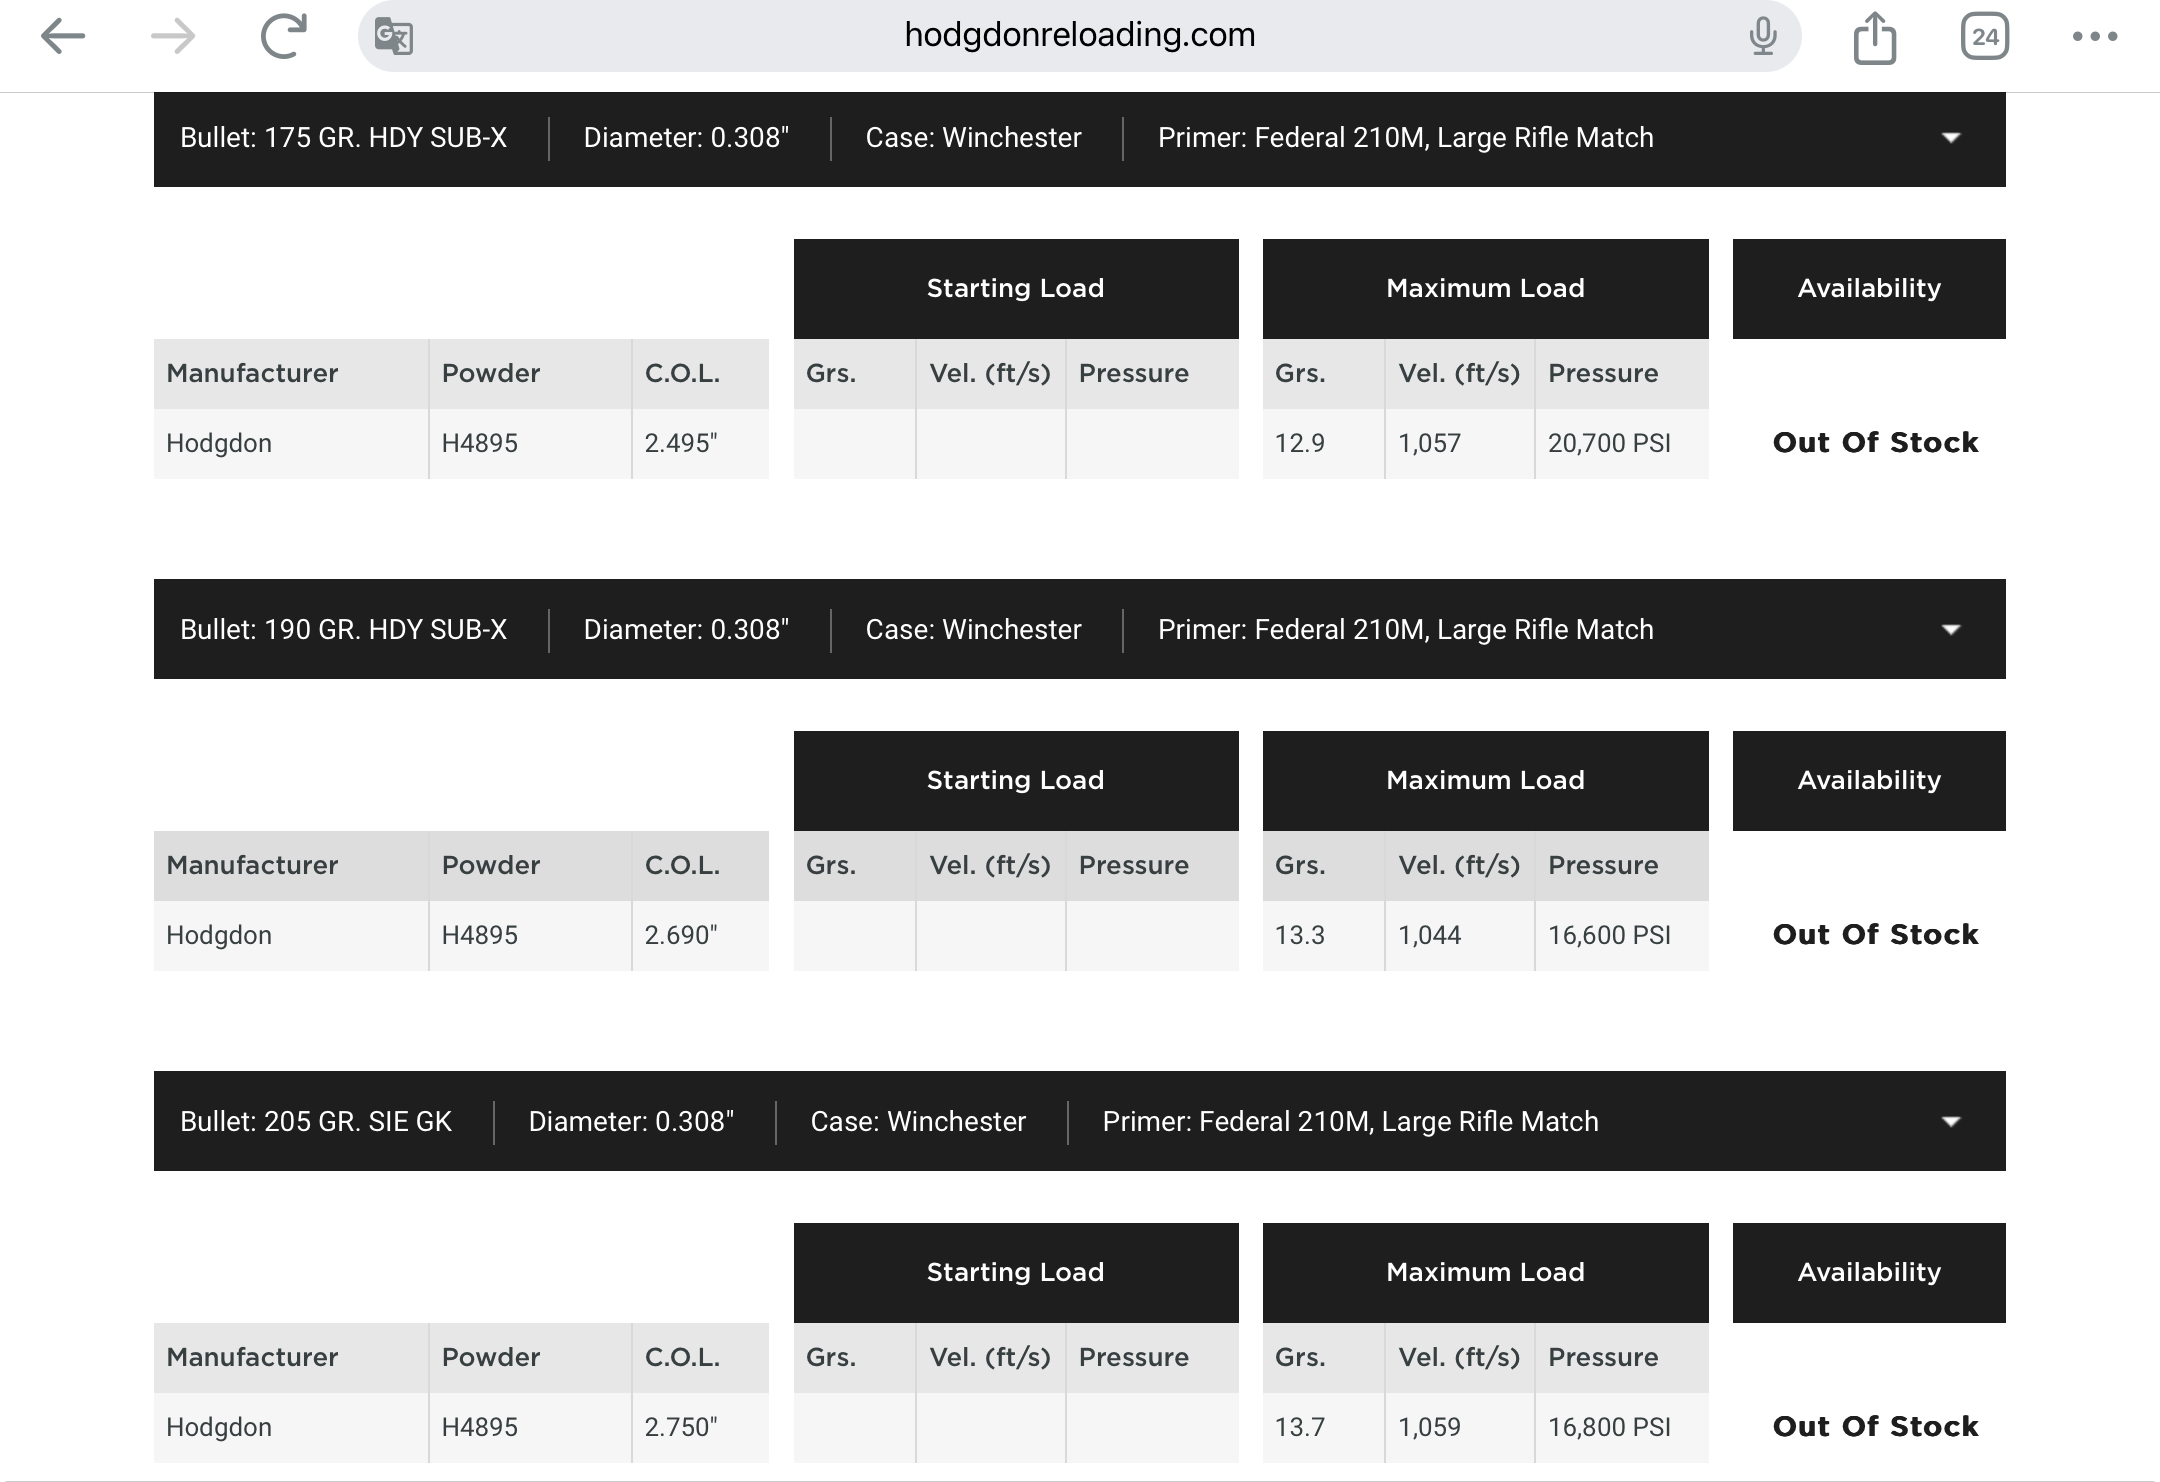Start voice search with the microphone icon
This screenshot has width=2160, height=1482.
[x=1763, y=37]
